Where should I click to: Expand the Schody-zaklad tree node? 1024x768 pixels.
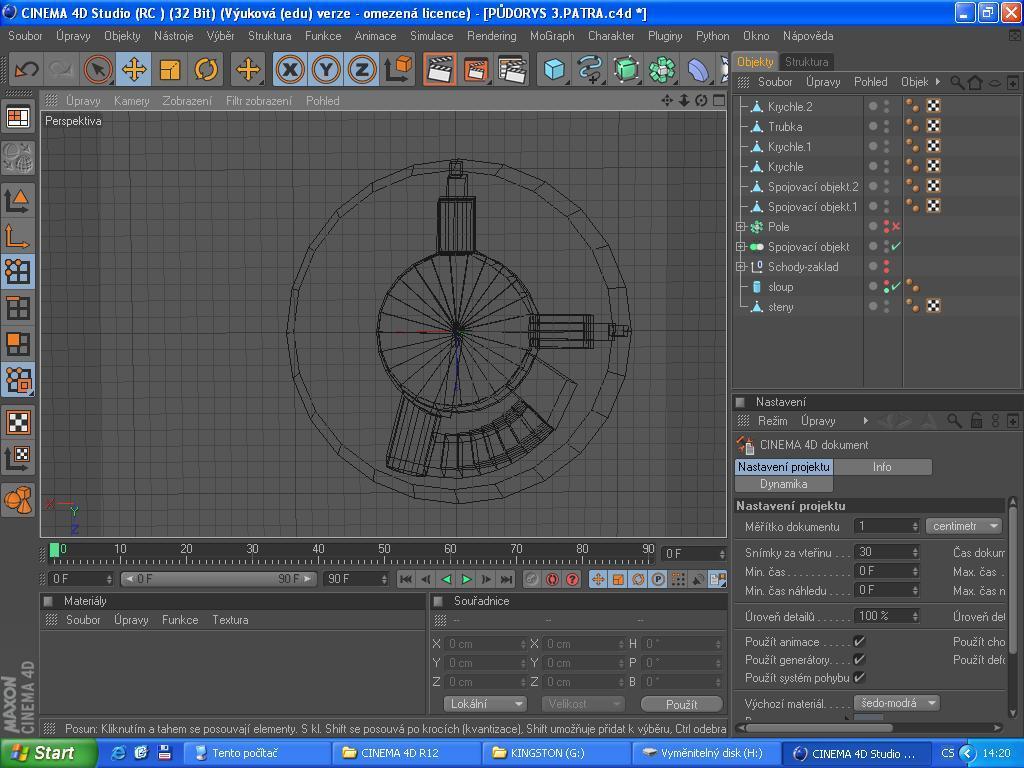tap(741, 266)
